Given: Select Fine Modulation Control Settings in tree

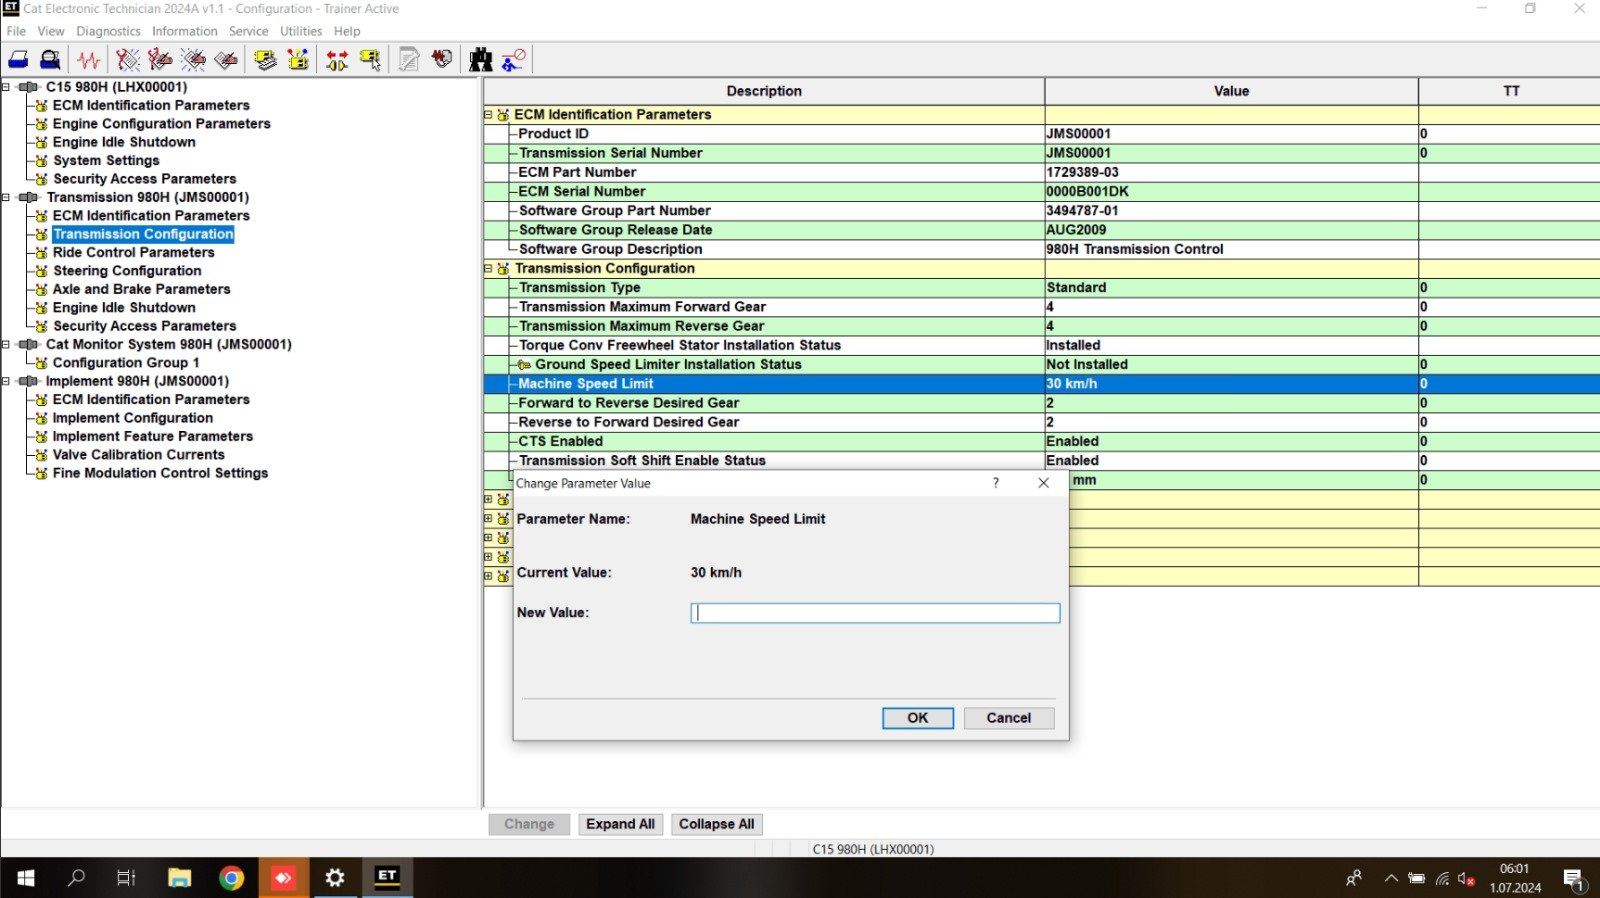Looking at the screenshot, I should (160, 473).
